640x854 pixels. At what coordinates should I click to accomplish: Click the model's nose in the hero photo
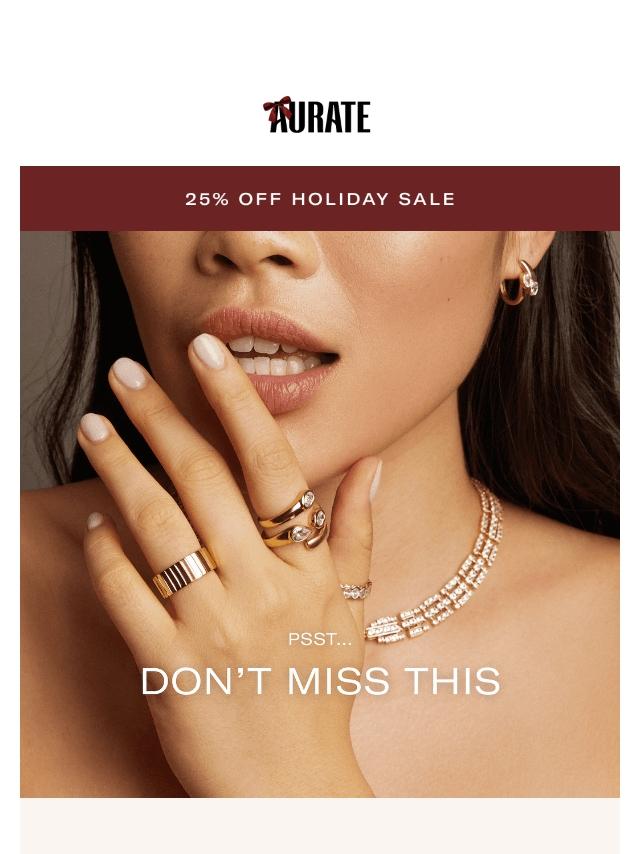click(256, 252)
